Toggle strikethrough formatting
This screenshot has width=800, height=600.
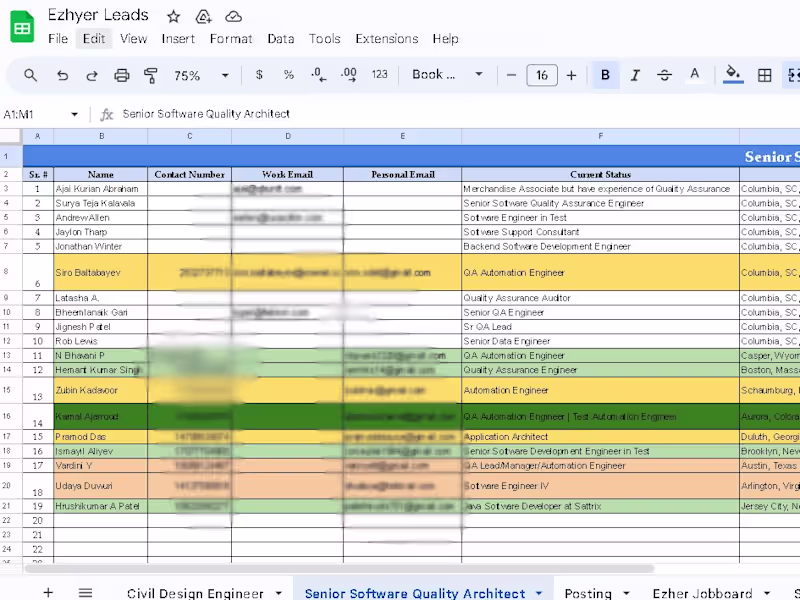click(665, 75)
